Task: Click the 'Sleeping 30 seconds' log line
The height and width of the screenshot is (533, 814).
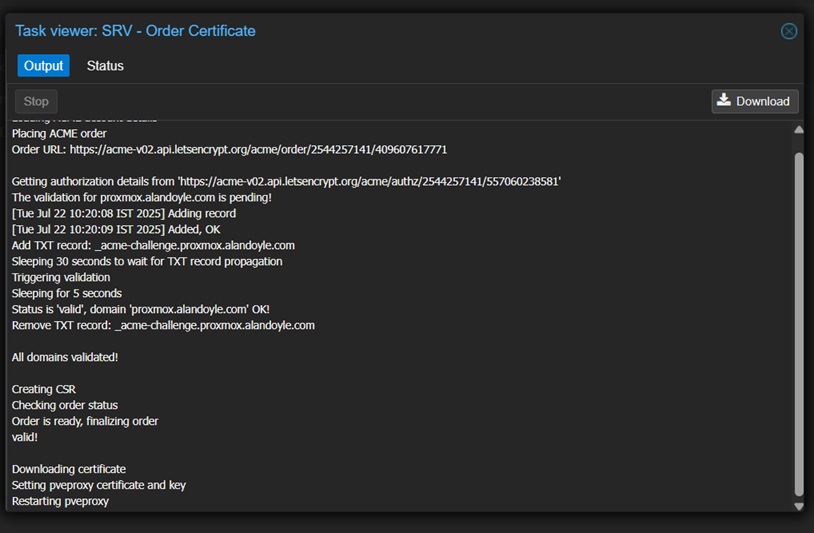Action: tap(147, 262)
